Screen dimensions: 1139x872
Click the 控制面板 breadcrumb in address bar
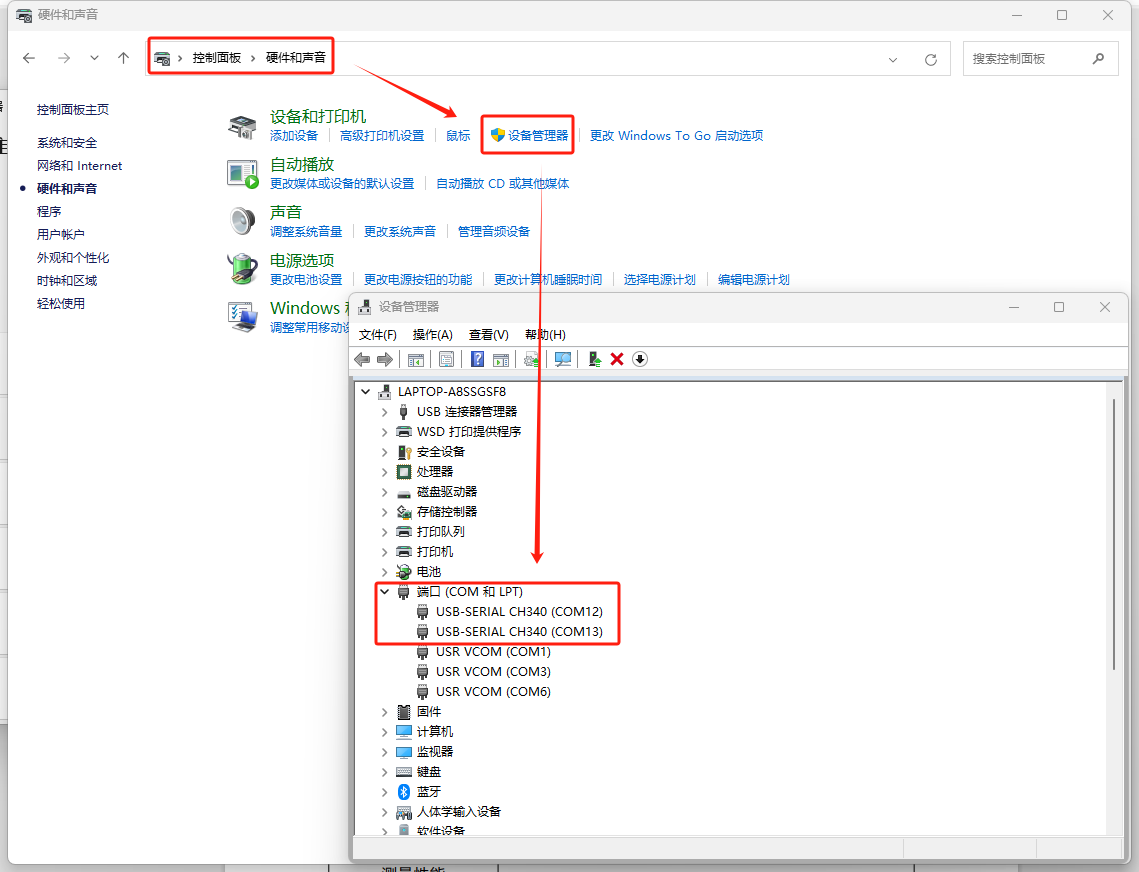(216, 57)
